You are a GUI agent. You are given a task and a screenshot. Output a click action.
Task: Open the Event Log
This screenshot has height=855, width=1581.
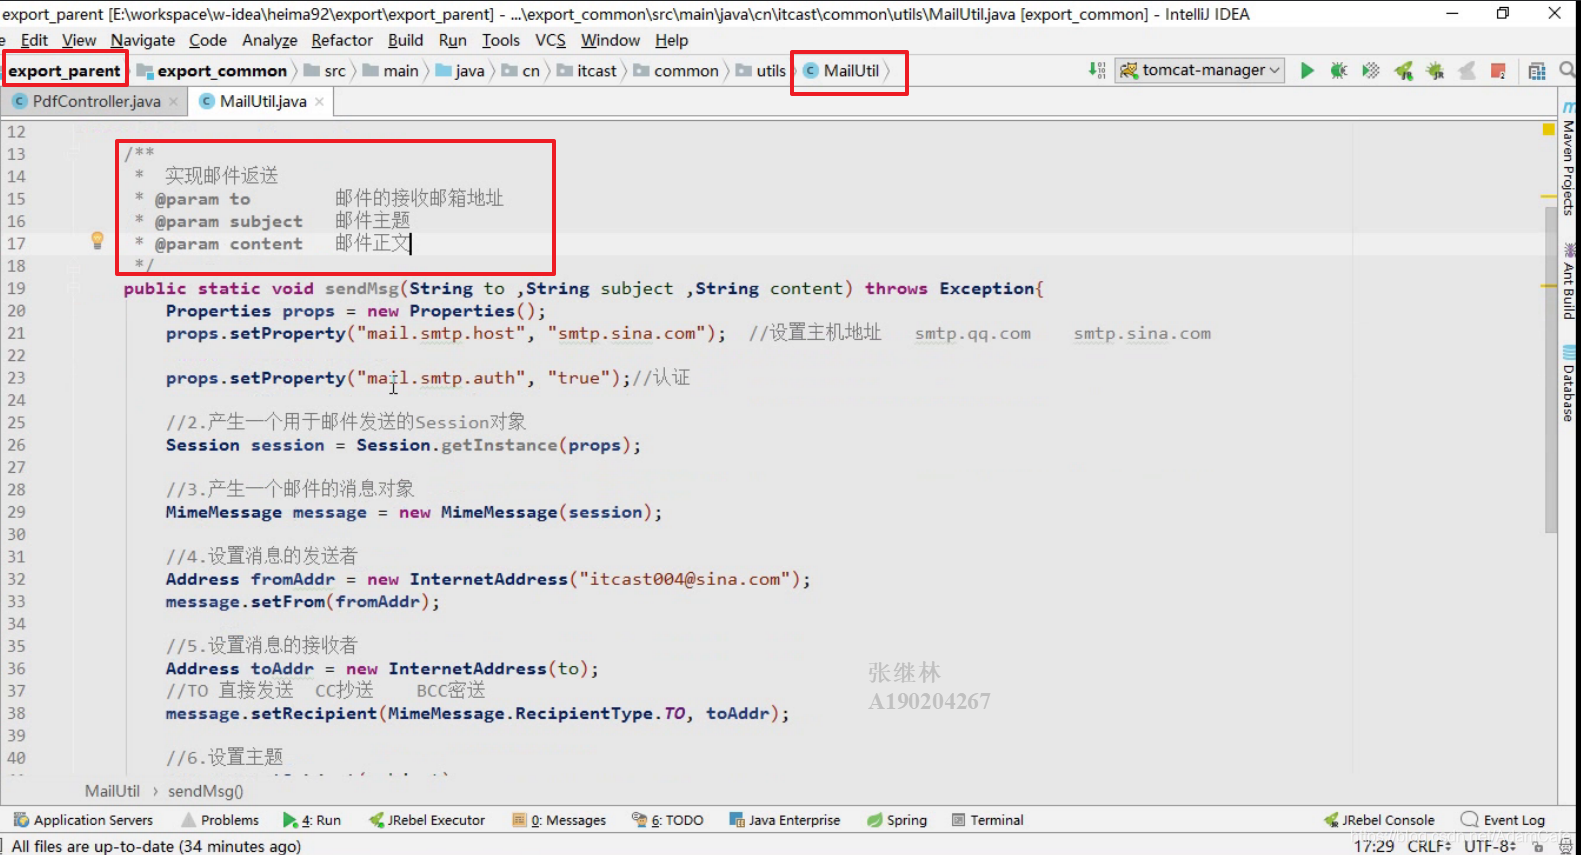pyautogui.click(x=1503, y=820)
